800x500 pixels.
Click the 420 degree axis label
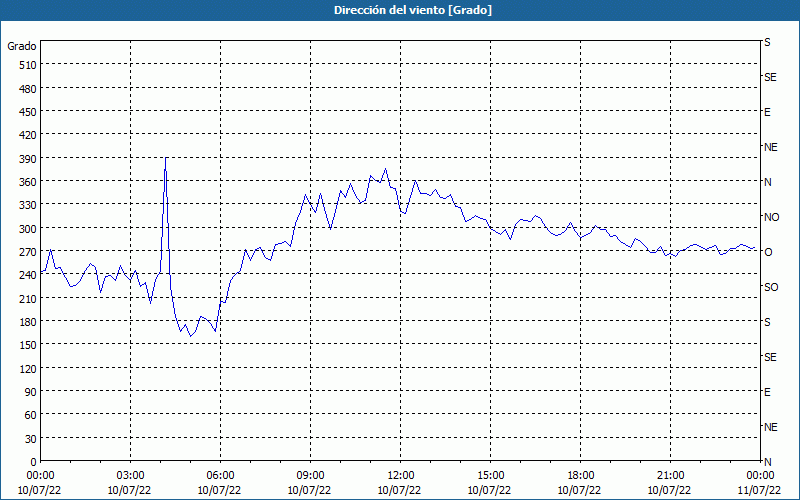[x=28, y=135]
